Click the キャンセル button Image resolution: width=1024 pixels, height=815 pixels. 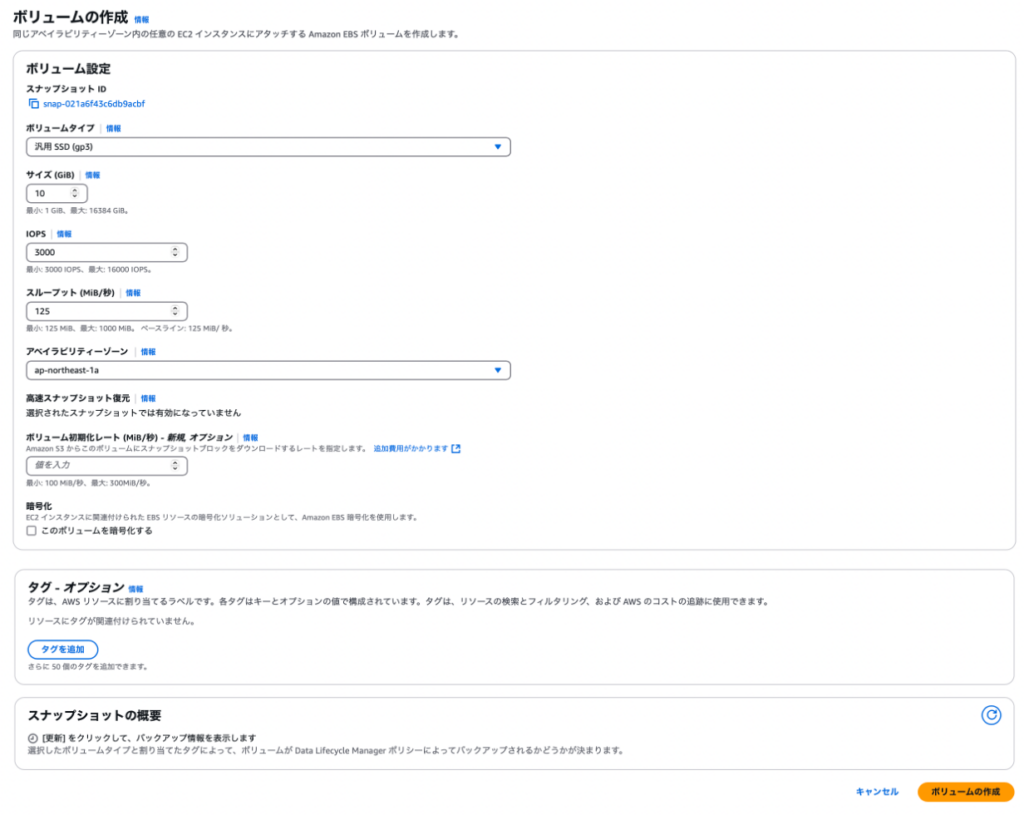[x=876, y=792]
